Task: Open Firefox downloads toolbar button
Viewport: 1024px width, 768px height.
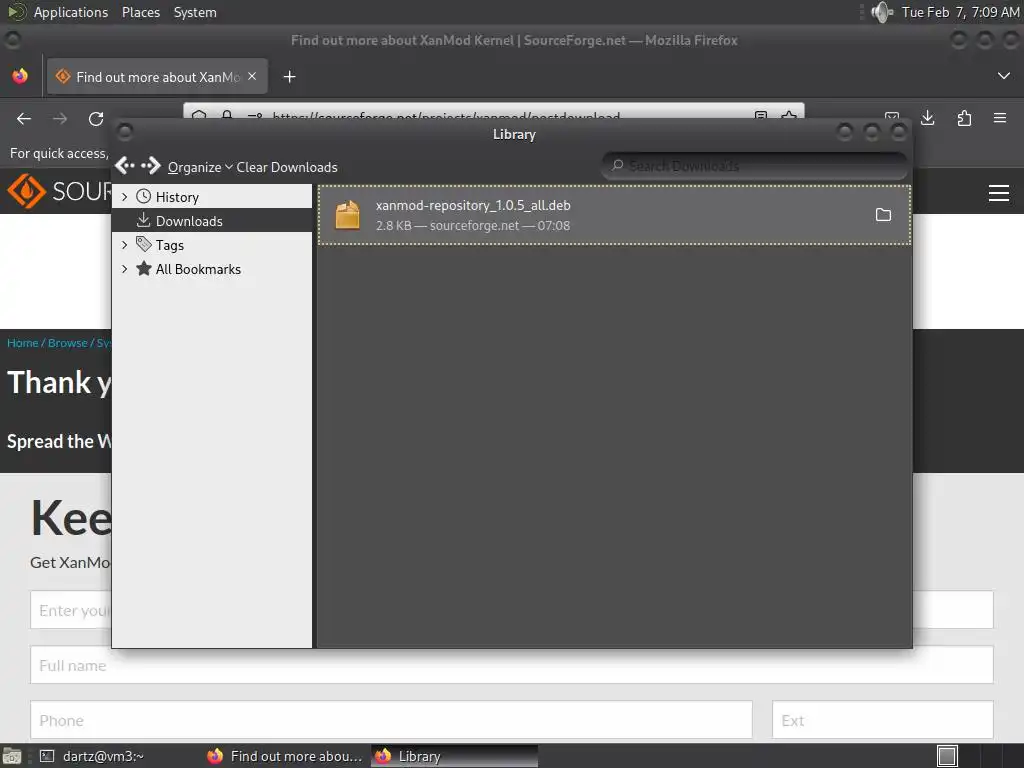Action: [x=927, y=118]
